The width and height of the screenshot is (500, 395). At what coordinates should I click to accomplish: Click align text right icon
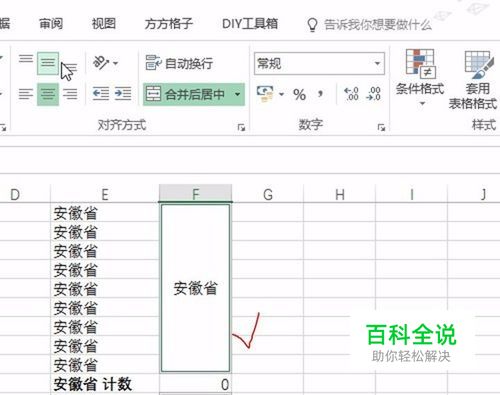pos(70,94)
